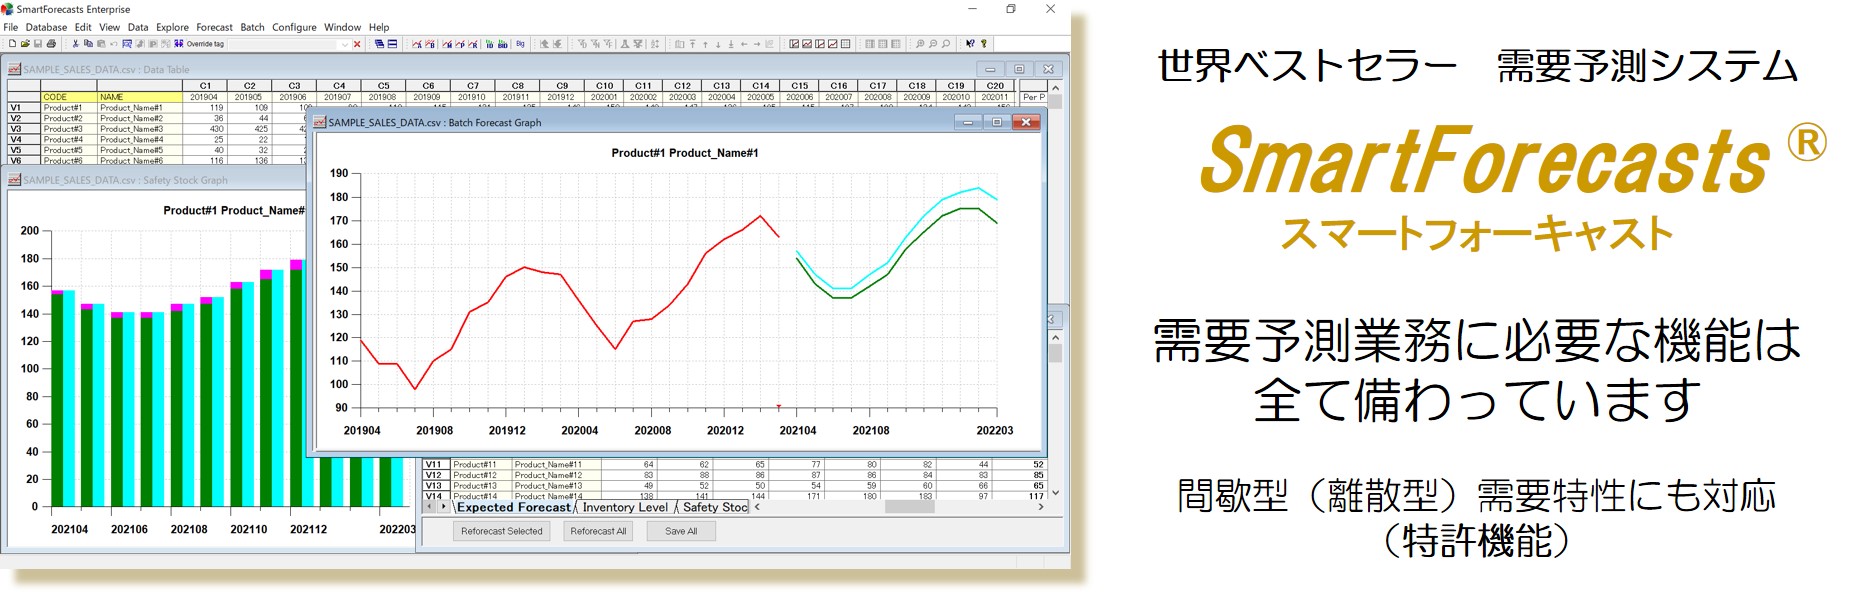Switch to Expected Forecast tab

(513, 507)
